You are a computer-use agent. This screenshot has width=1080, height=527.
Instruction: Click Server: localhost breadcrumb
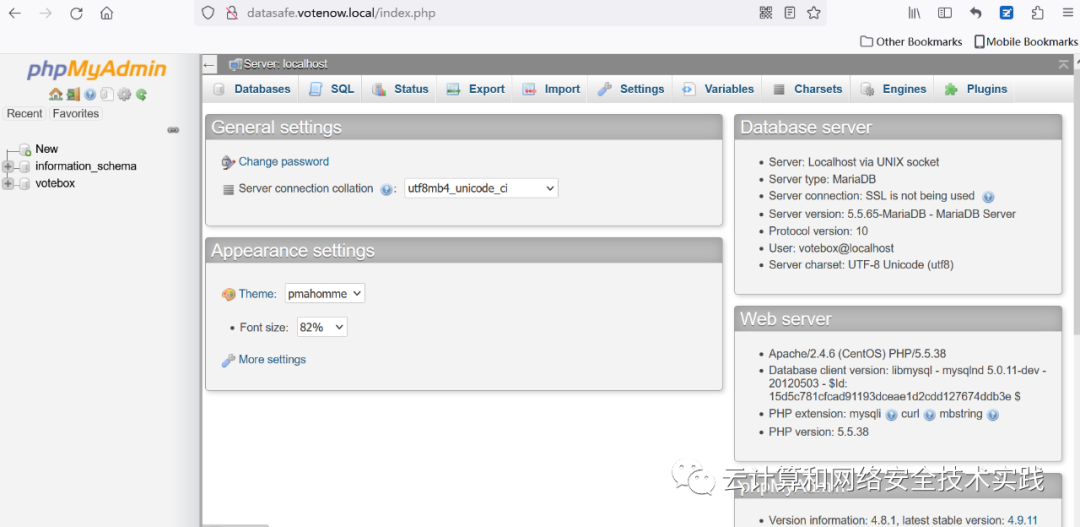coord(285,64)
